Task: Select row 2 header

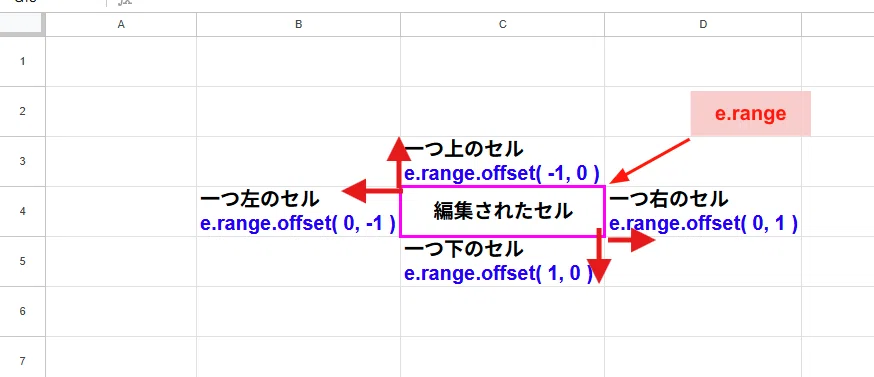Action: (x=22, y=112)
